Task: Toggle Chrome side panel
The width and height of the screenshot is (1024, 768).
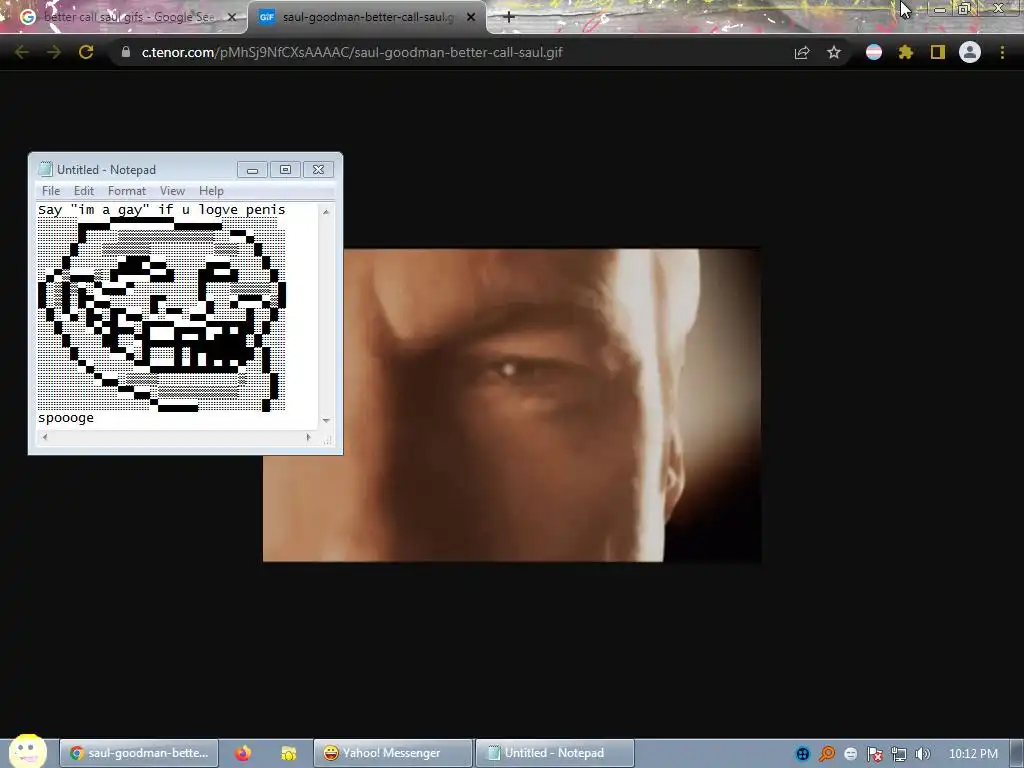Action: pyautogui.click(x=938, y=52)
